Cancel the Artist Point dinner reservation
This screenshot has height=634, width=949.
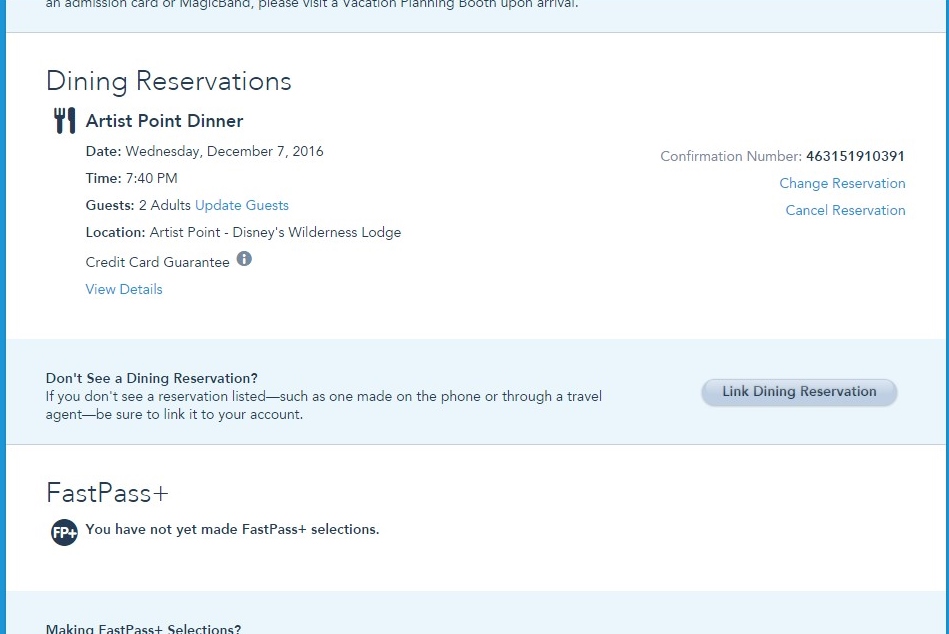click(845, 210)
